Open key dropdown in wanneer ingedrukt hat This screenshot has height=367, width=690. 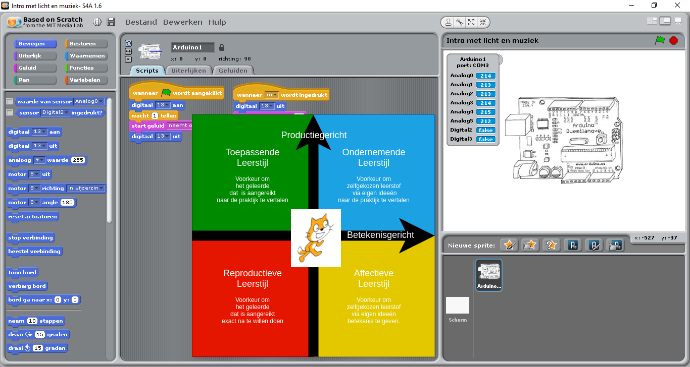[x=271, y=95]
